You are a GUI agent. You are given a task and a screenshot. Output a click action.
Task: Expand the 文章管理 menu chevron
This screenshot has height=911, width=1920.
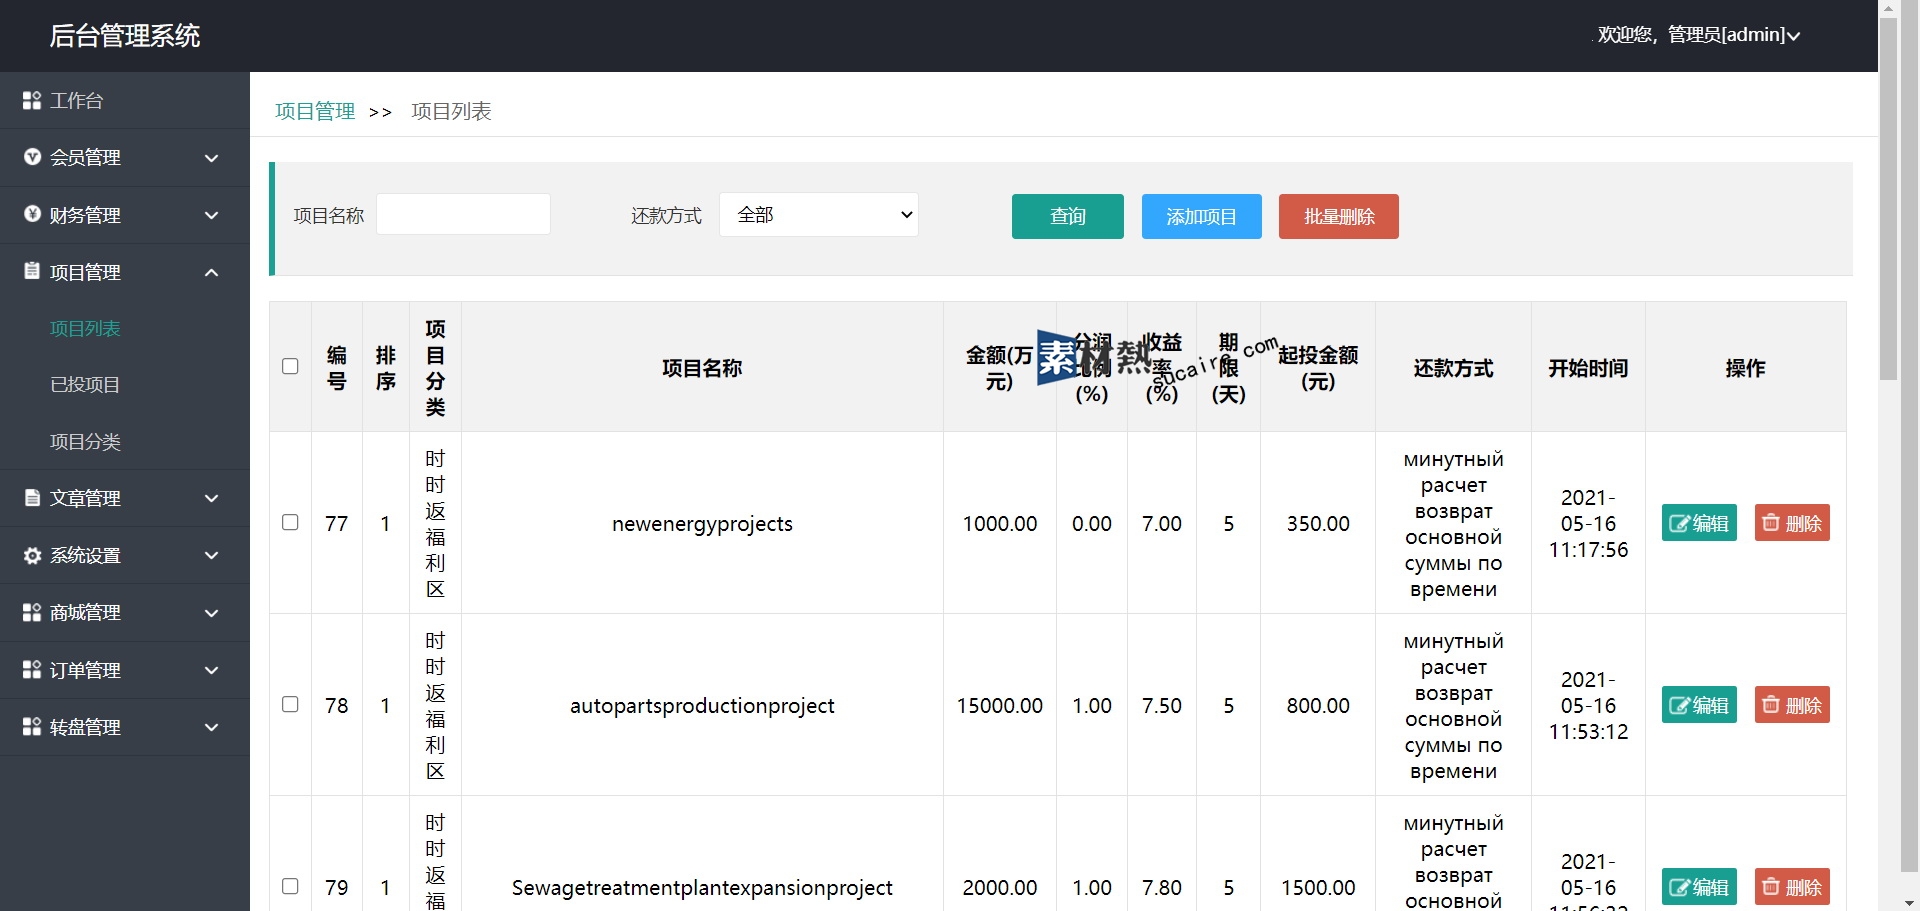pyautogui.click(x=211, y=498)
